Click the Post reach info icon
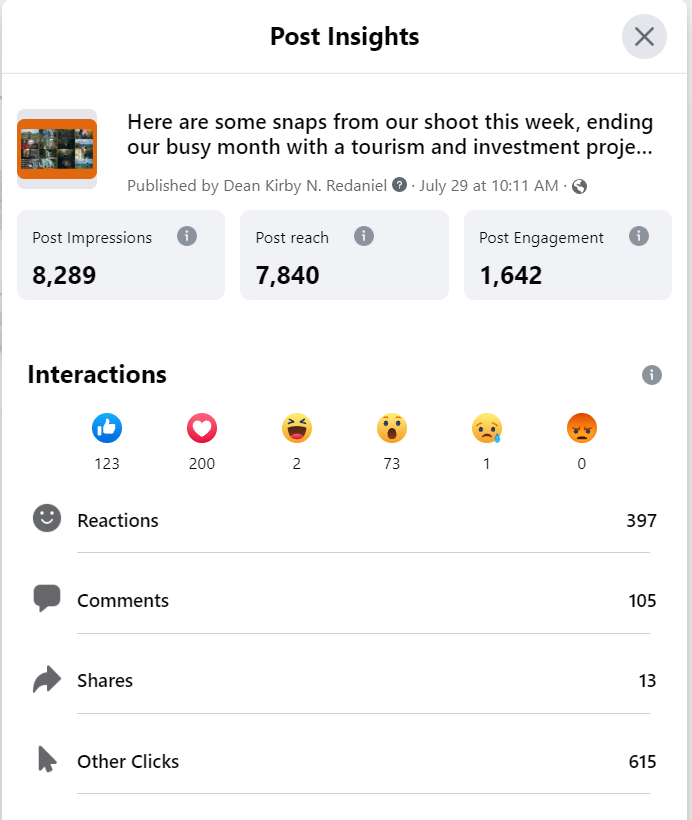Viewport: 692px width, 820px height. [364, 237]
